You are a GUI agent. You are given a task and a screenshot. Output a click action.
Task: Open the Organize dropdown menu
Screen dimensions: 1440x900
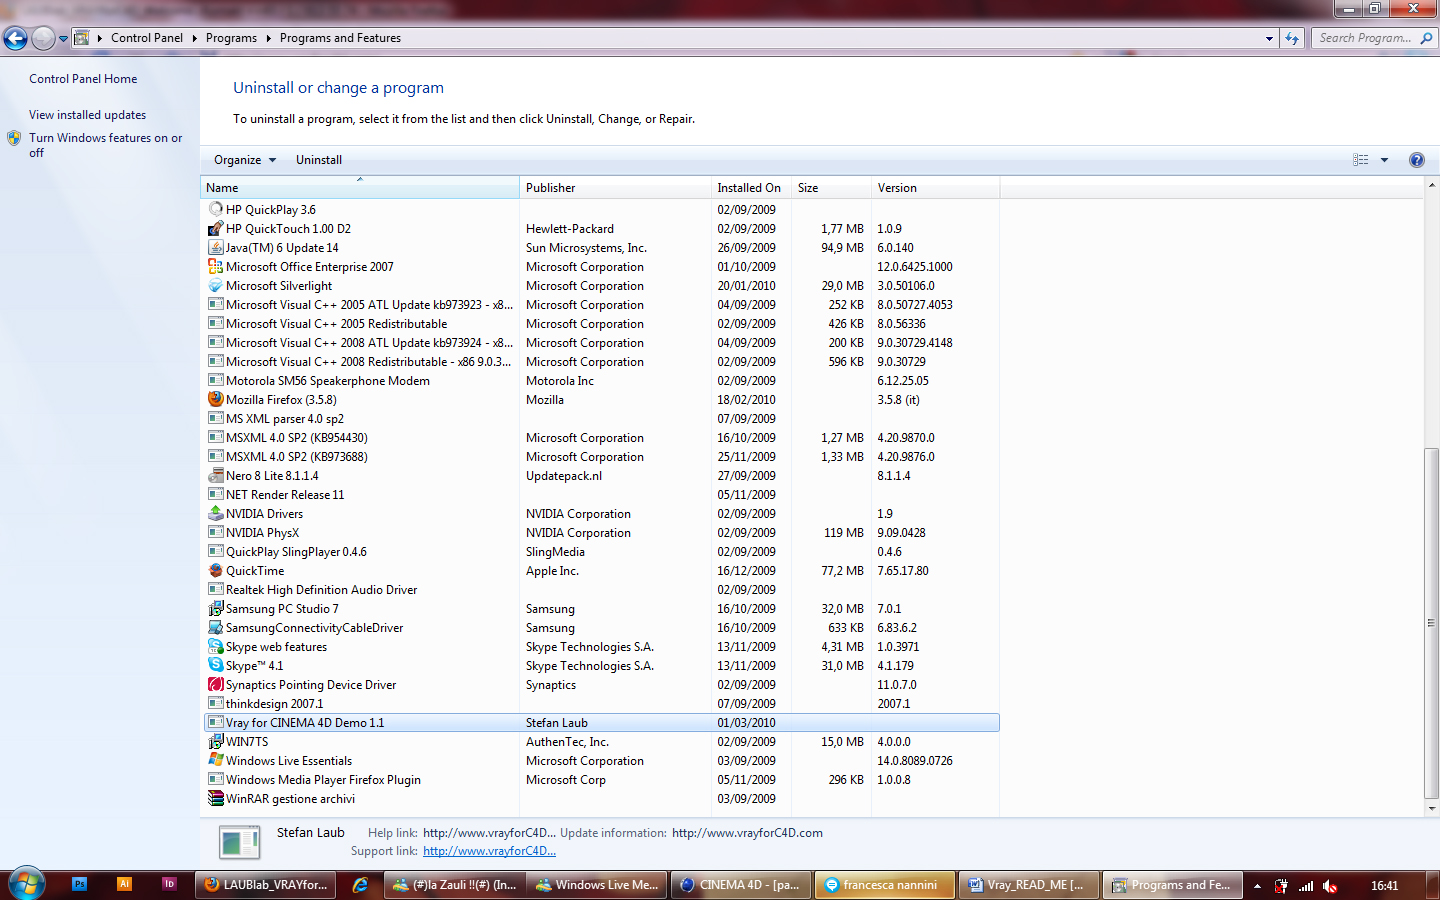(244, 160)
